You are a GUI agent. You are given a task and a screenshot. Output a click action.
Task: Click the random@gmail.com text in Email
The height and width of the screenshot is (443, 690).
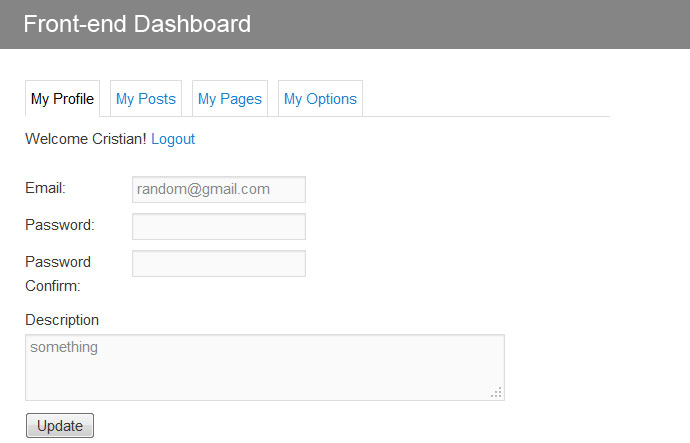(203, 189)
